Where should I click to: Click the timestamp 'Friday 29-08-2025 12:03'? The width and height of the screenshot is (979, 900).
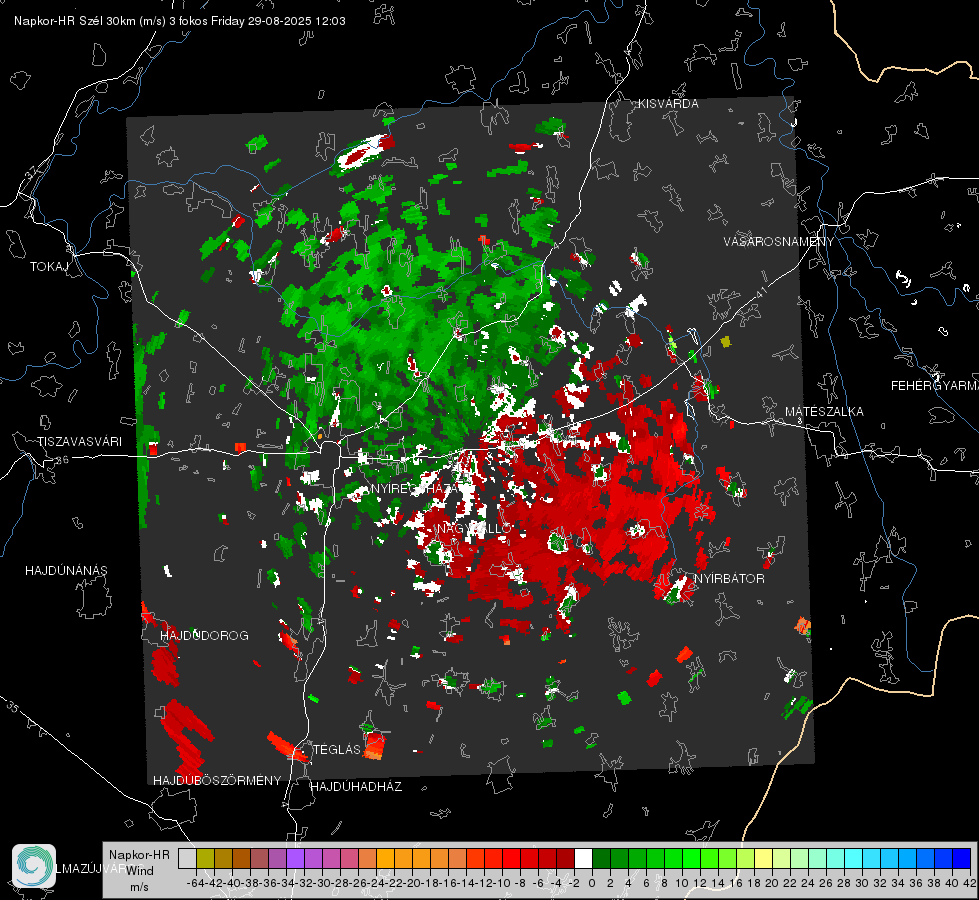pos(278,21)
